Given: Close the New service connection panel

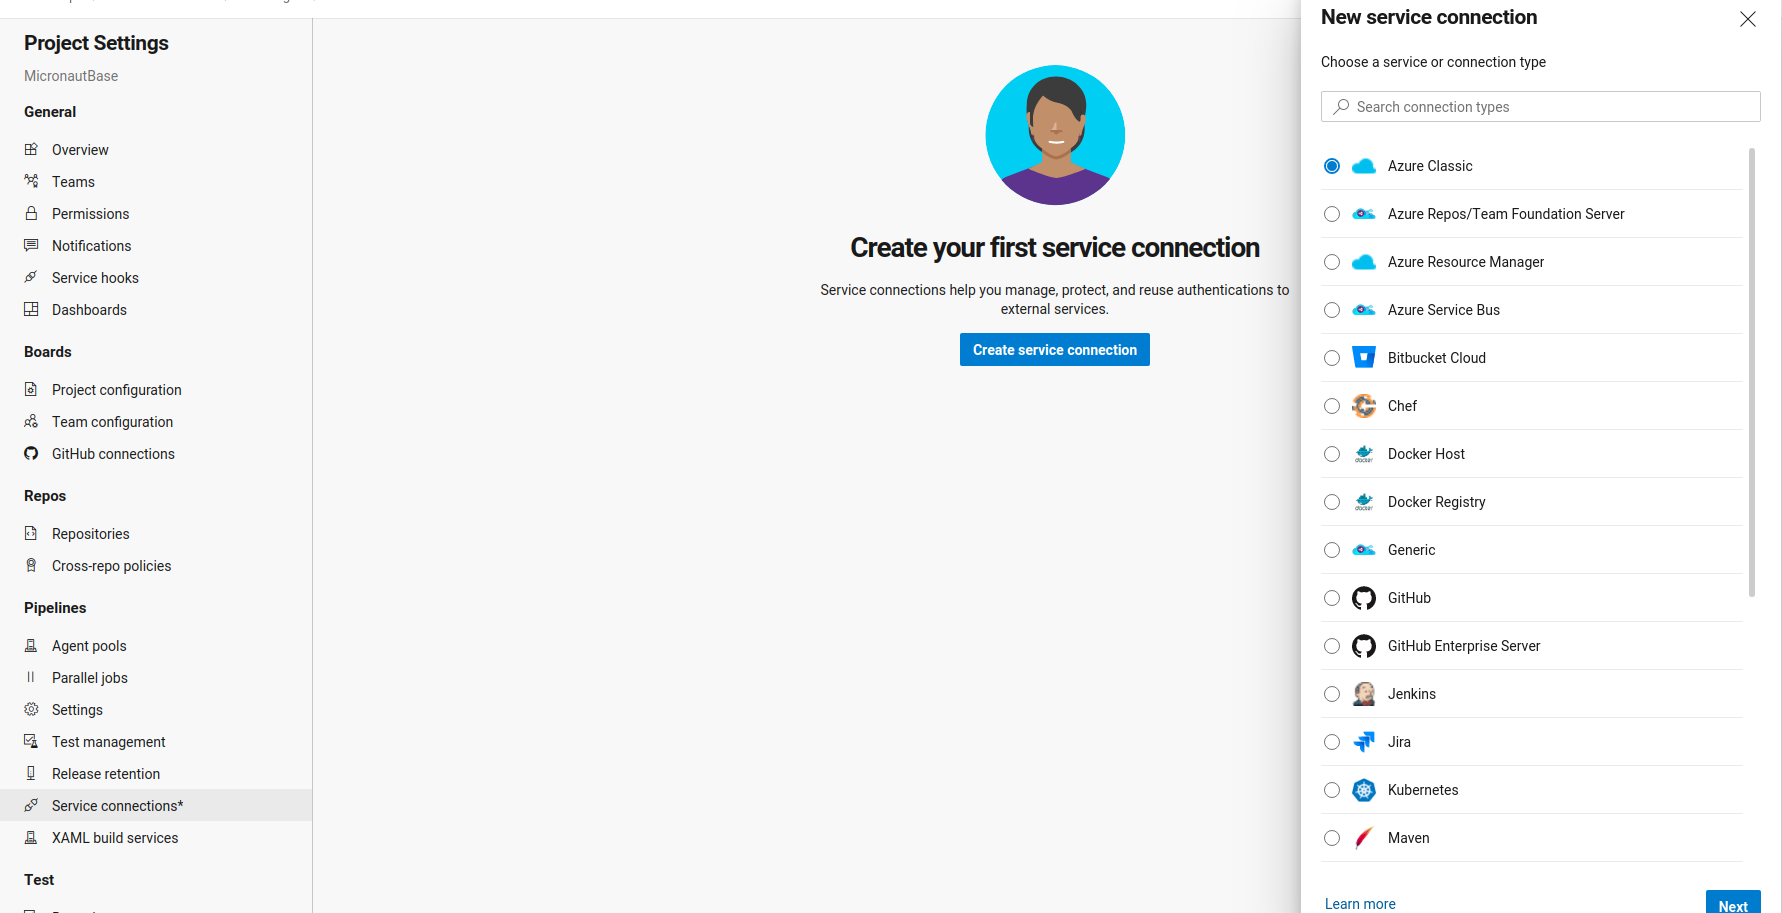Looking at the screenshot, I should (1748, 19).
